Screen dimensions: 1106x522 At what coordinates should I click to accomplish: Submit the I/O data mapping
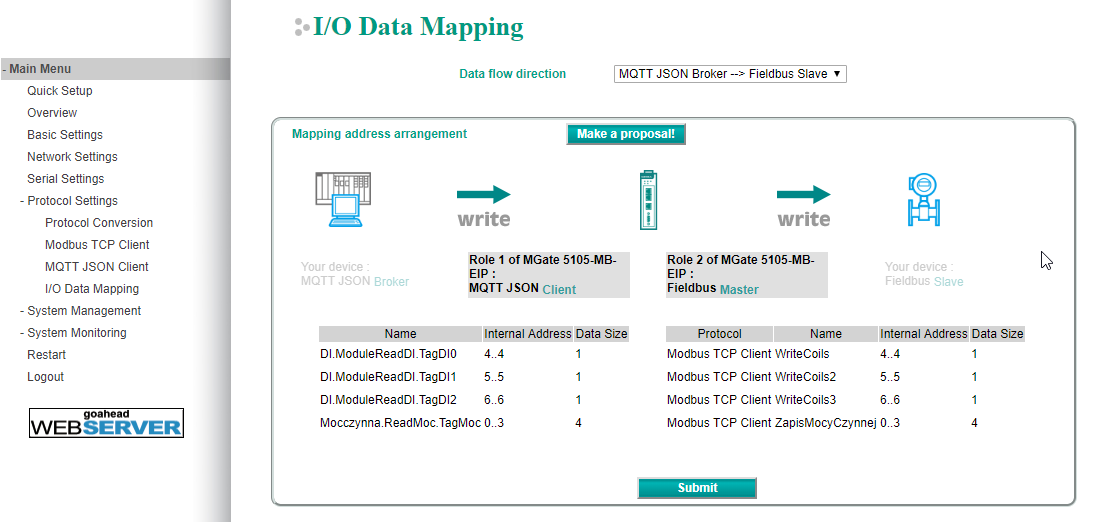tap(697, 488)
